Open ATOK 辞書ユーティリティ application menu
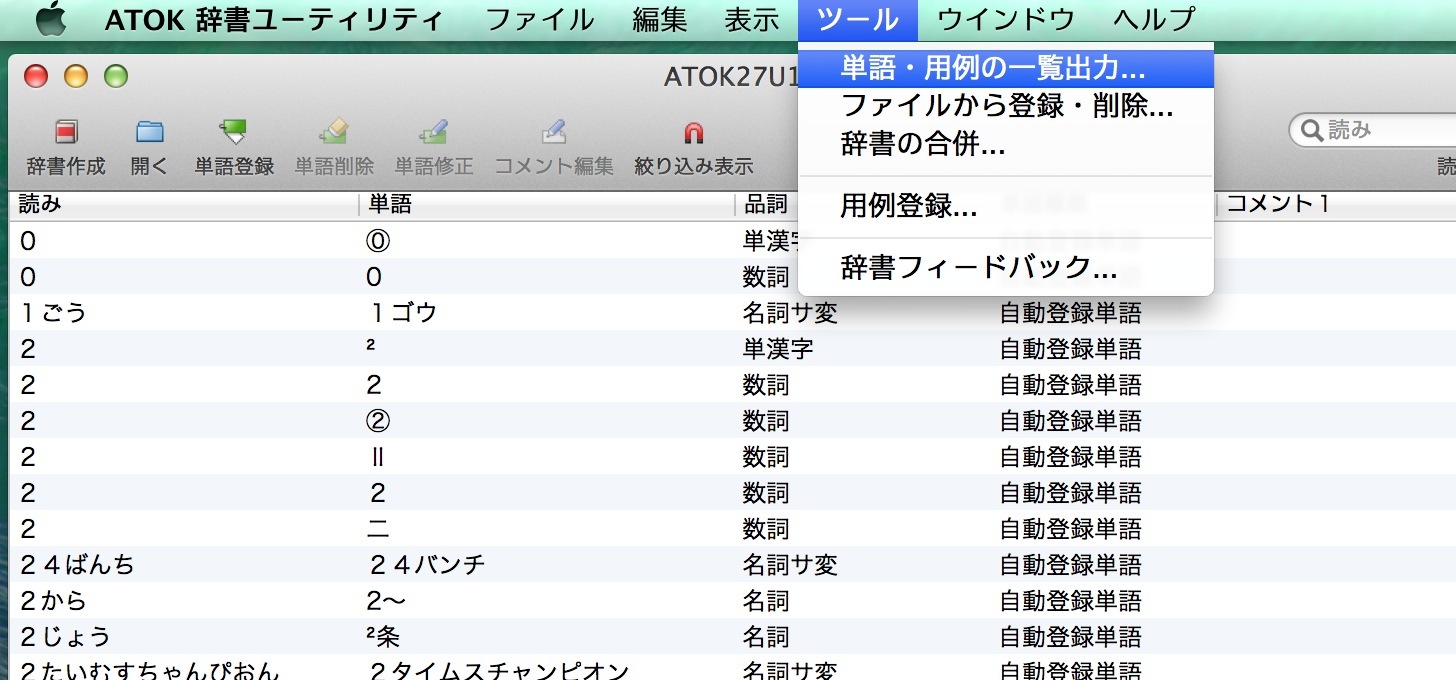1456x680 pixels. pos(274,19)
